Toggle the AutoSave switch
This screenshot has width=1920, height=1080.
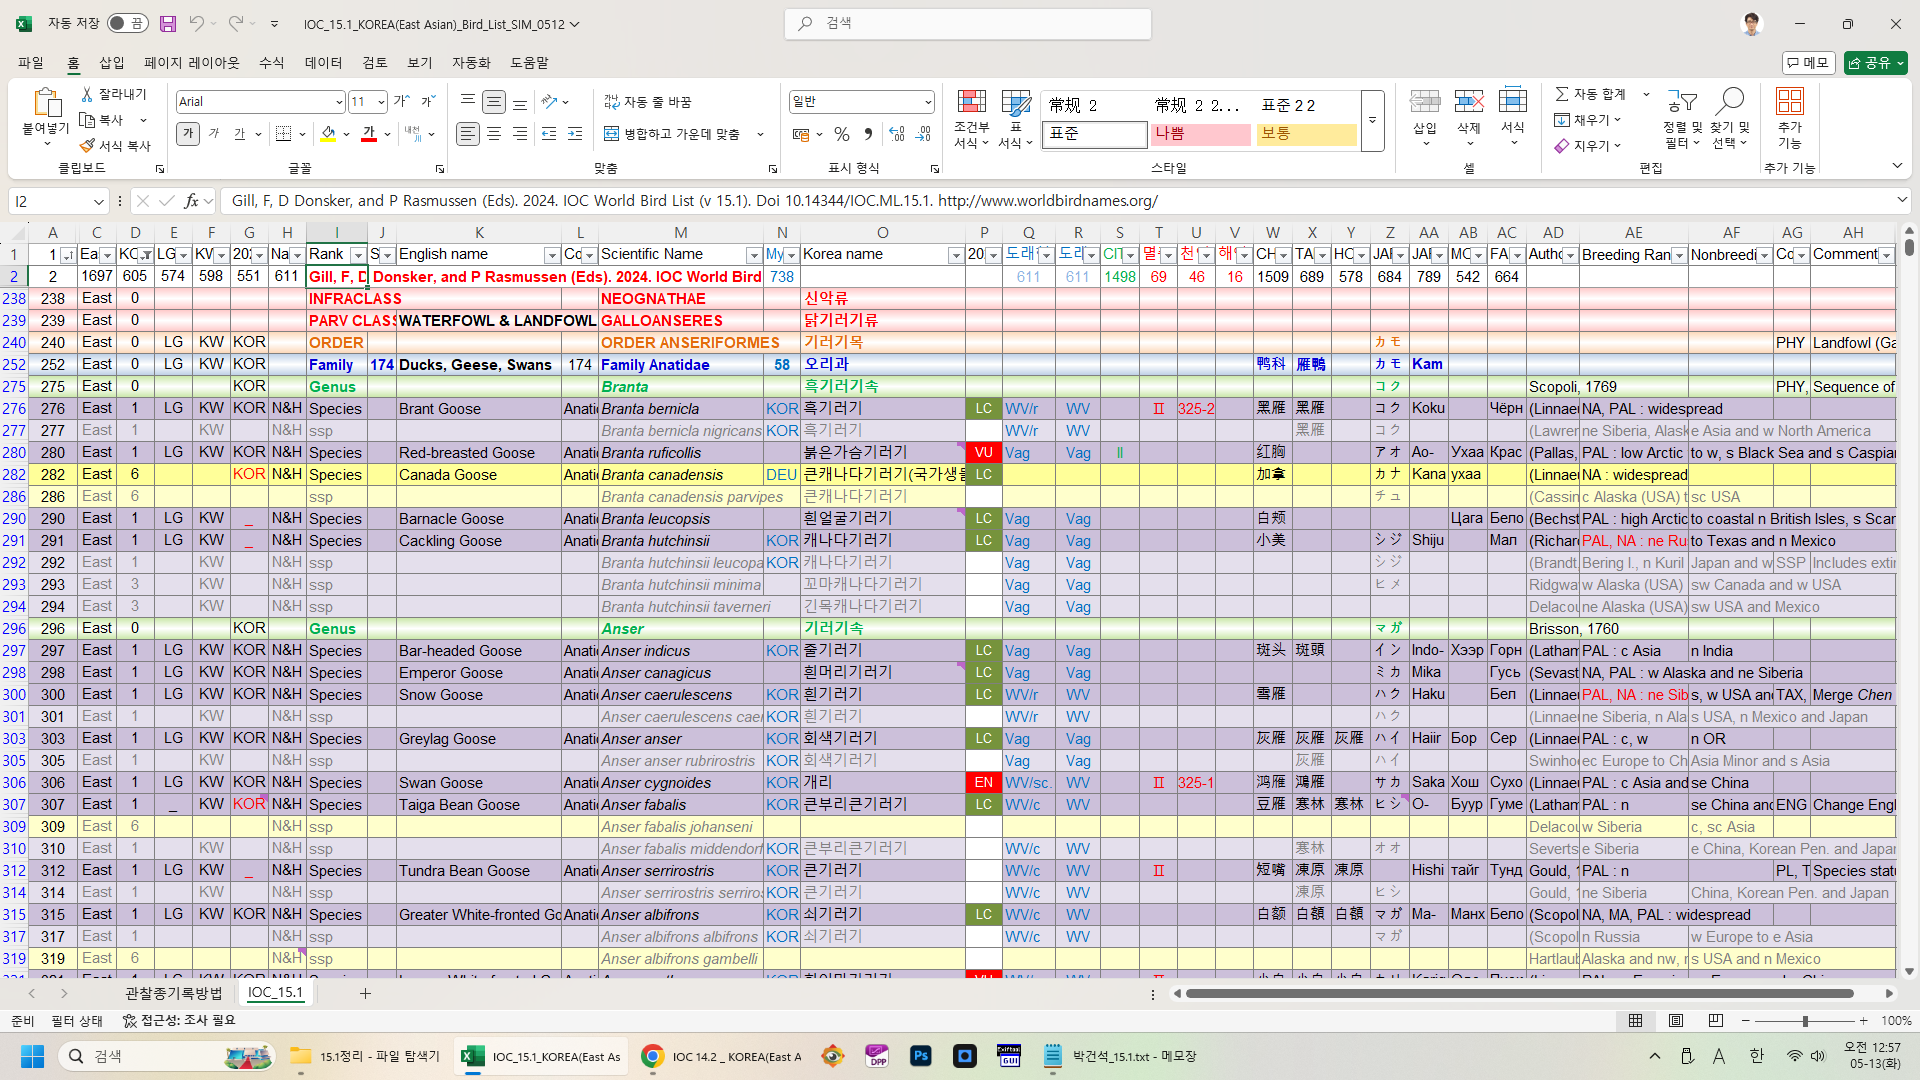(127, 23)
